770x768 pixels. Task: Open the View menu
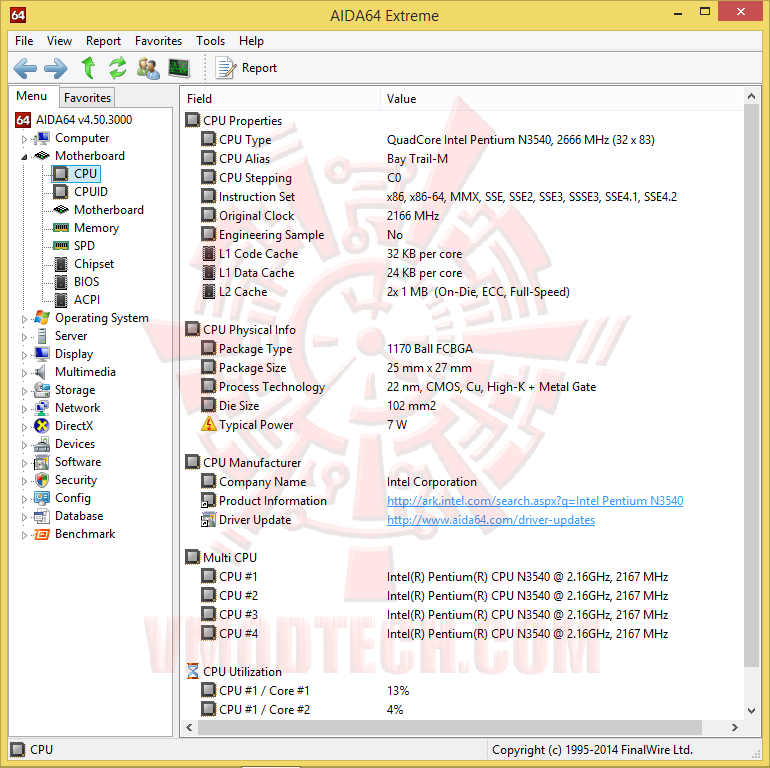(59, 41)
